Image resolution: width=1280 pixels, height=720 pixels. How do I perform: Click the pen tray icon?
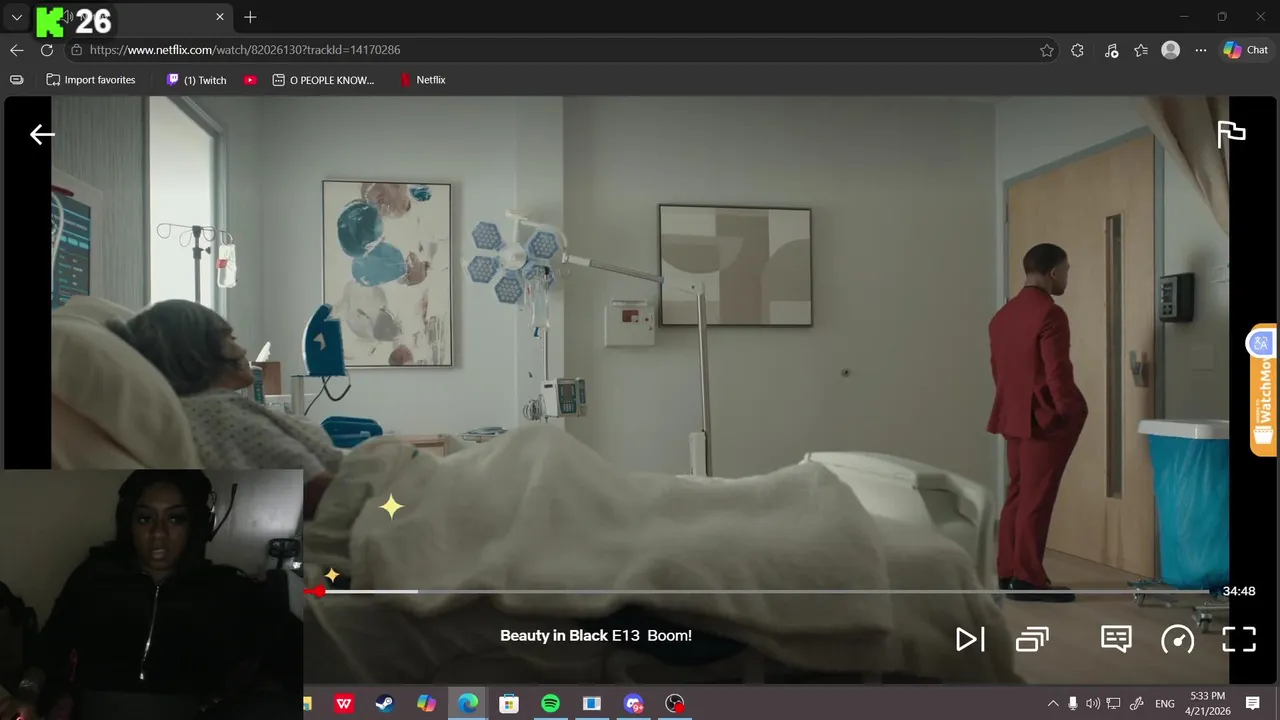(1136, 704)
